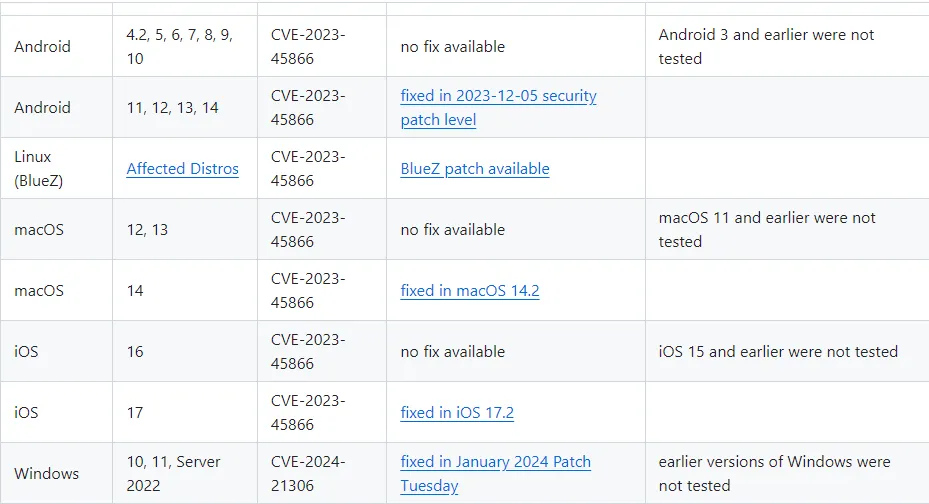Click the '11, 12, 13, 14' version cell
Screen dimensions: 929x504
click(x=185, y=107)
